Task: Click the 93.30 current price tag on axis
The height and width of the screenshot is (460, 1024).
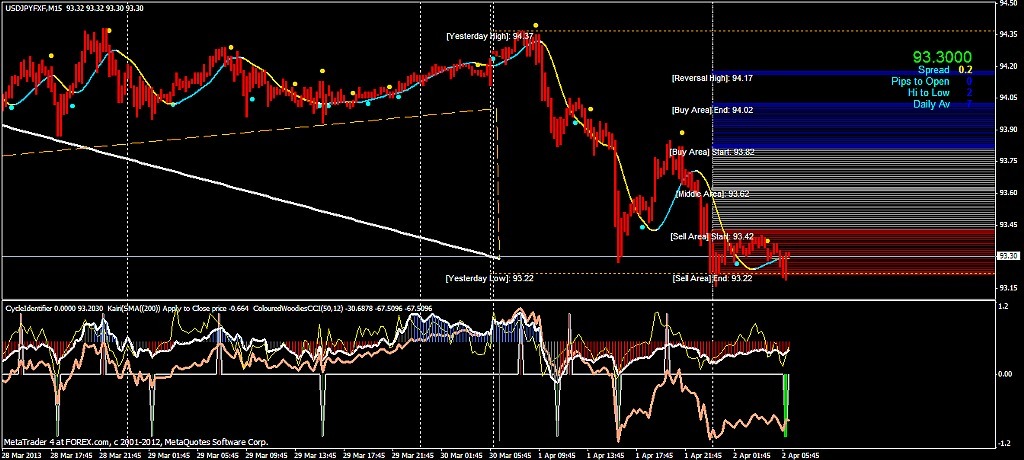Action: [1008, 256]
